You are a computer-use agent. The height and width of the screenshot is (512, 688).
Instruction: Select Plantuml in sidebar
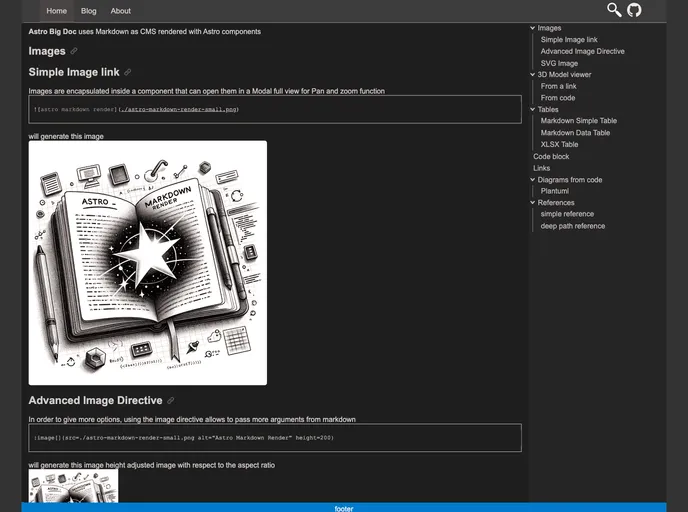(x=555, y=191)
